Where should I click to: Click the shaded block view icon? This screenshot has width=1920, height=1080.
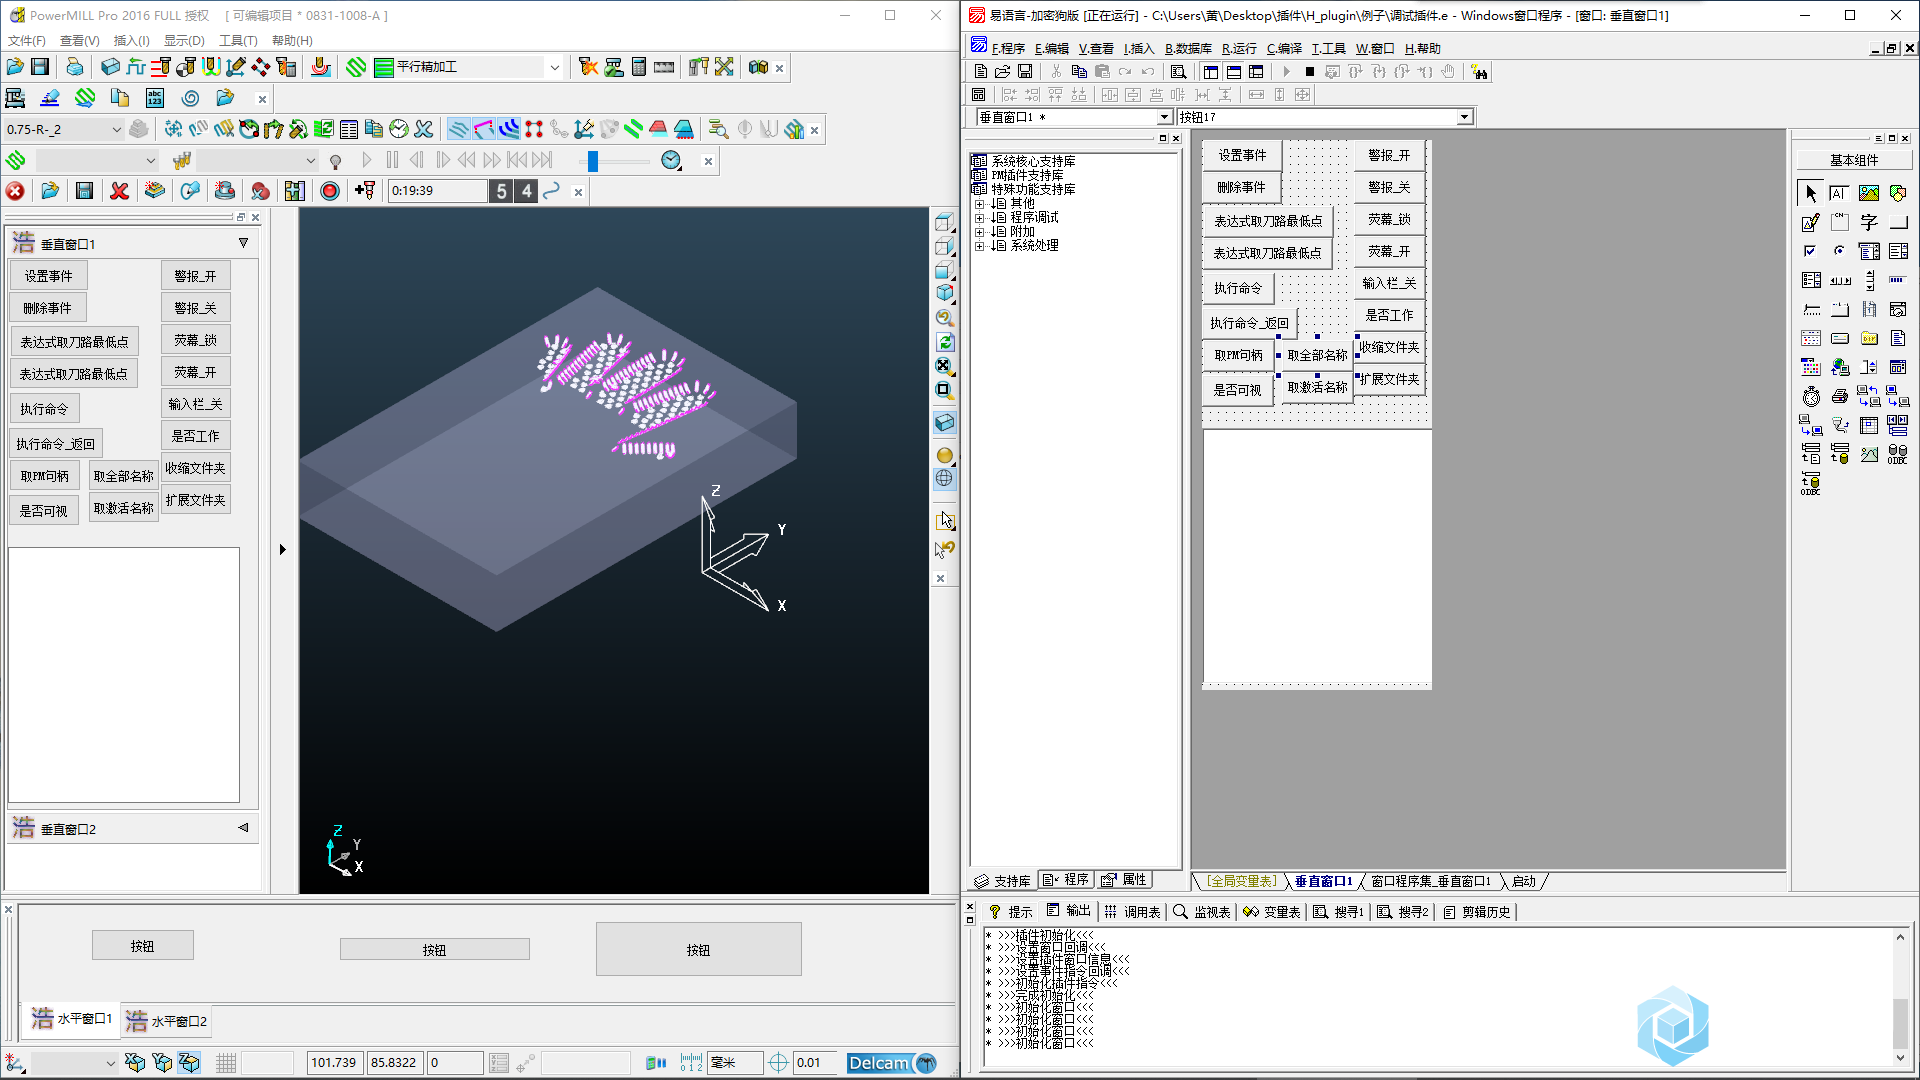click(x=945, y=422)
